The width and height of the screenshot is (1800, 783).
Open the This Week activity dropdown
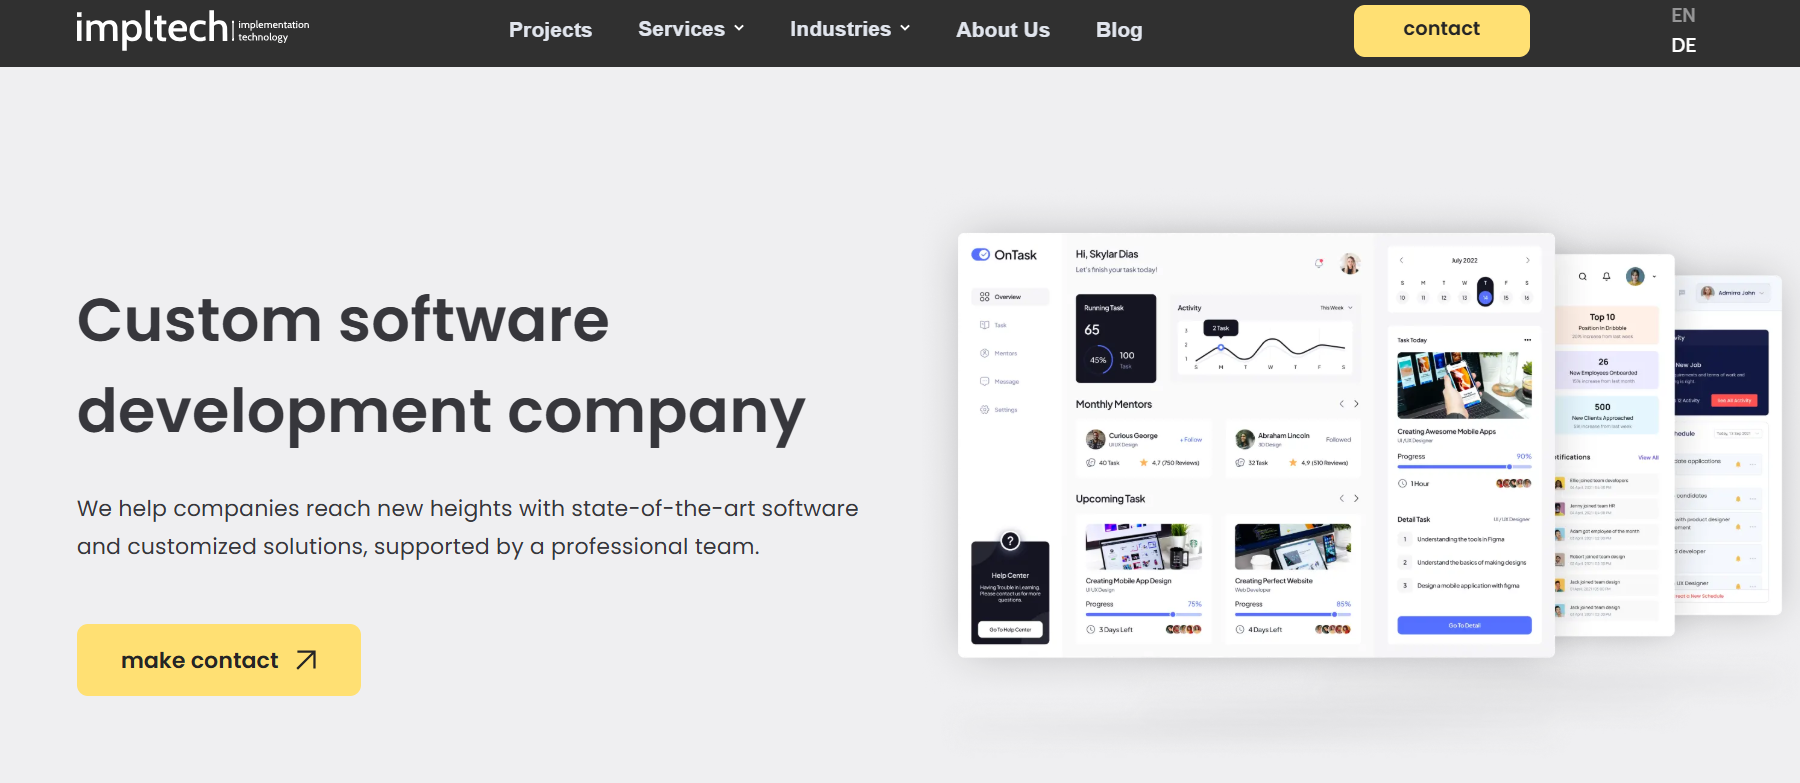[x=1336, y=308]
